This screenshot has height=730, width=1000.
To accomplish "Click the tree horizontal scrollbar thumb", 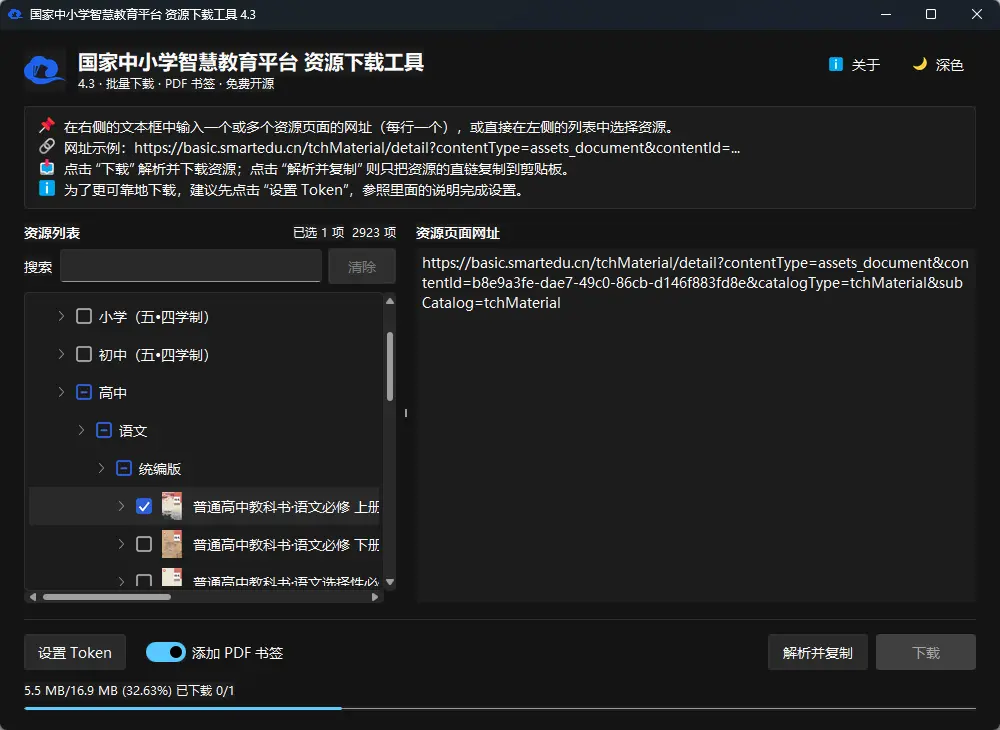I will pos(107,597).
